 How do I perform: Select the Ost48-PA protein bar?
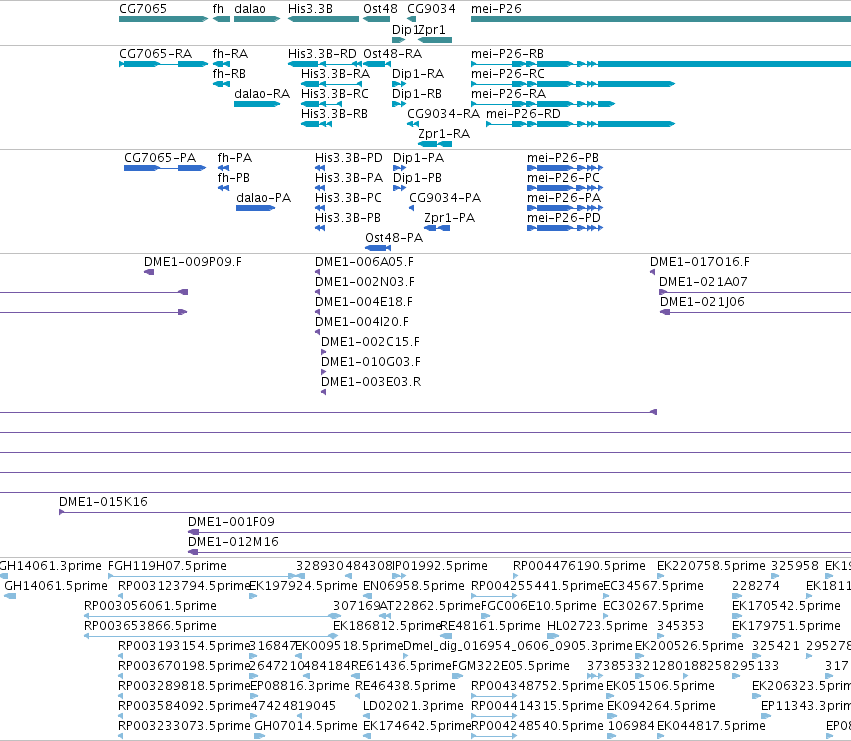(x=378, y=248)
